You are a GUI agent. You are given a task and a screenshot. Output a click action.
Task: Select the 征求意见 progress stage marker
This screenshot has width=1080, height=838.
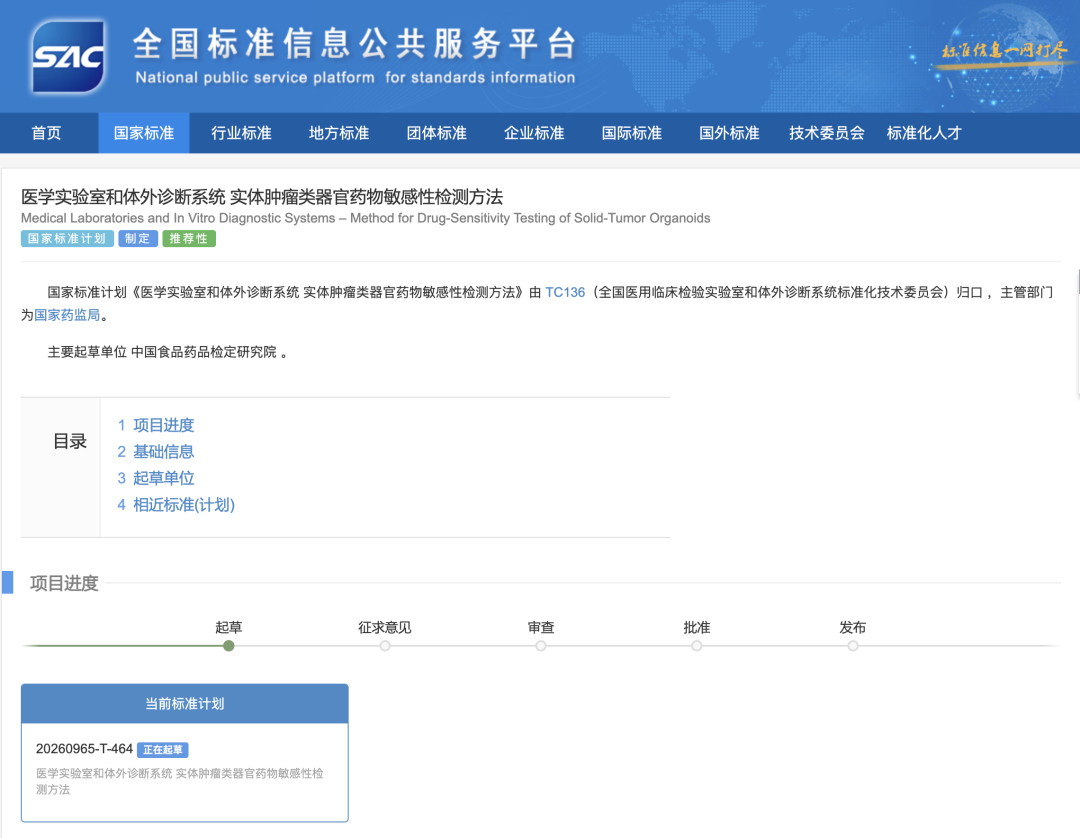(385, 645)
